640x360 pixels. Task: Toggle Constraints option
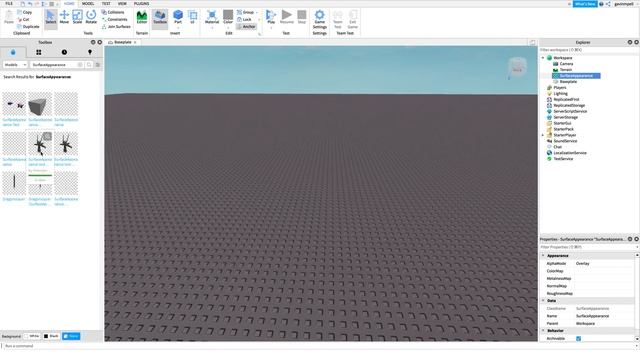tap(114, 19)
